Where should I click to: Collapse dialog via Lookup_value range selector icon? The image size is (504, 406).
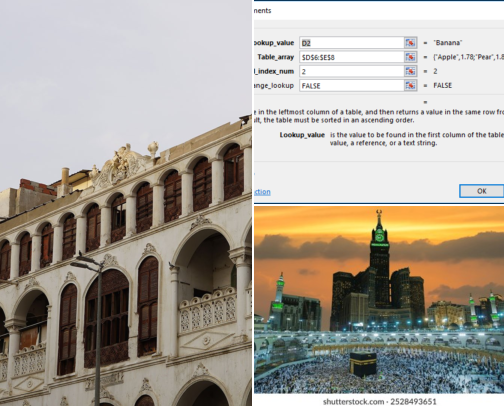(410, 43)
